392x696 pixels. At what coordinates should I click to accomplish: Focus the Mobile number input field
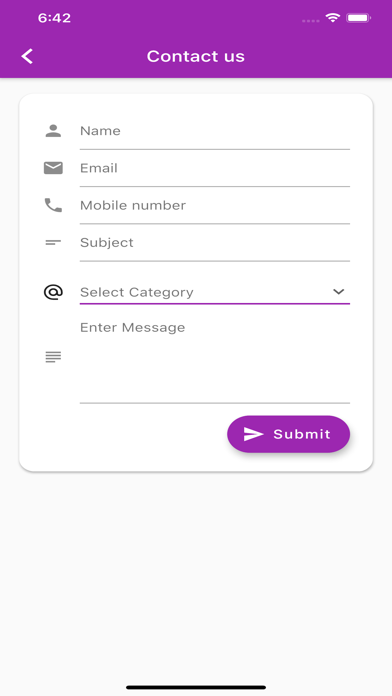point(215,206)
